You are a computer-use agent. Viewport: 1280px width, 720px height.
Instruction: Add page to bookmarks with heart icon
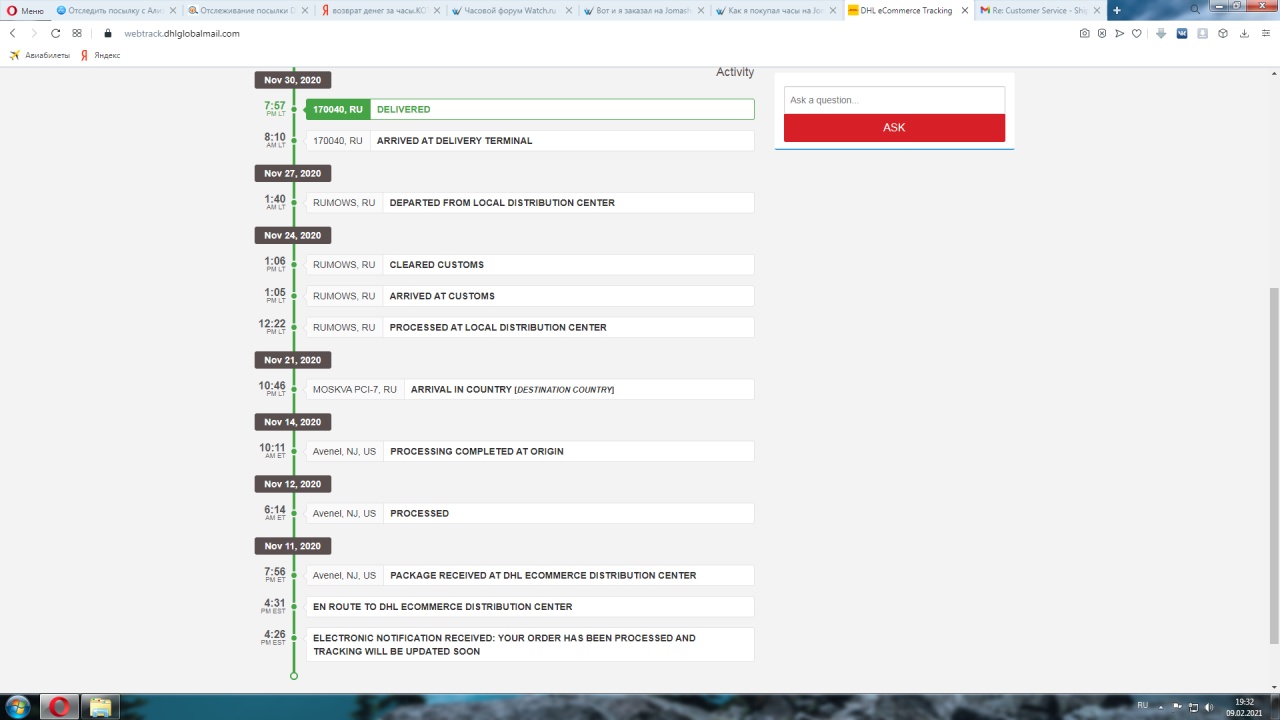coord(1137,33)
